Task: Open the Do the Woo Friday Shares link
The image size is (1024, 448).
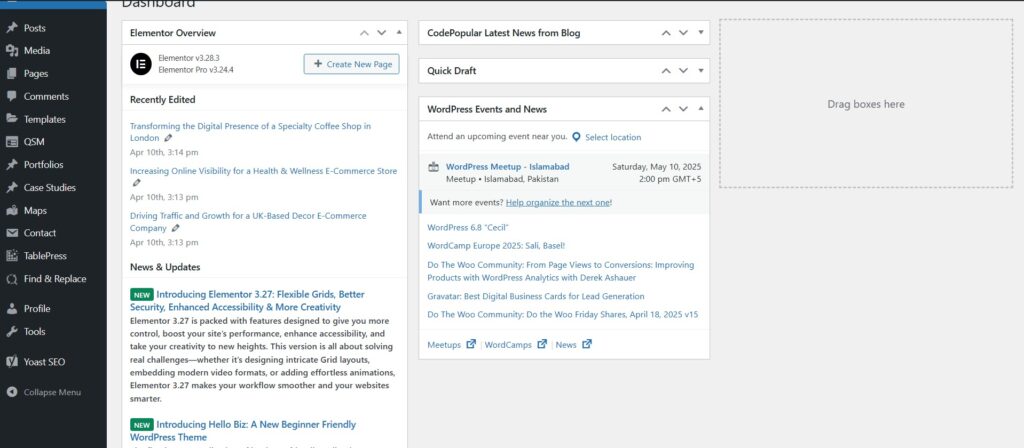Action: coord(562,315)
